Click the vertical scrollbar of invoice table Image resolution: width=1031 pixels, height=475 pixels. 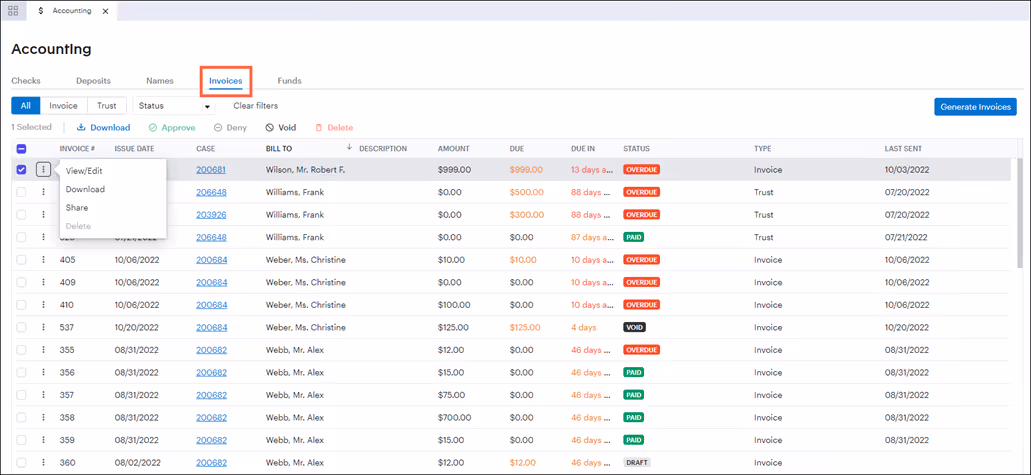click(1020, 214)
